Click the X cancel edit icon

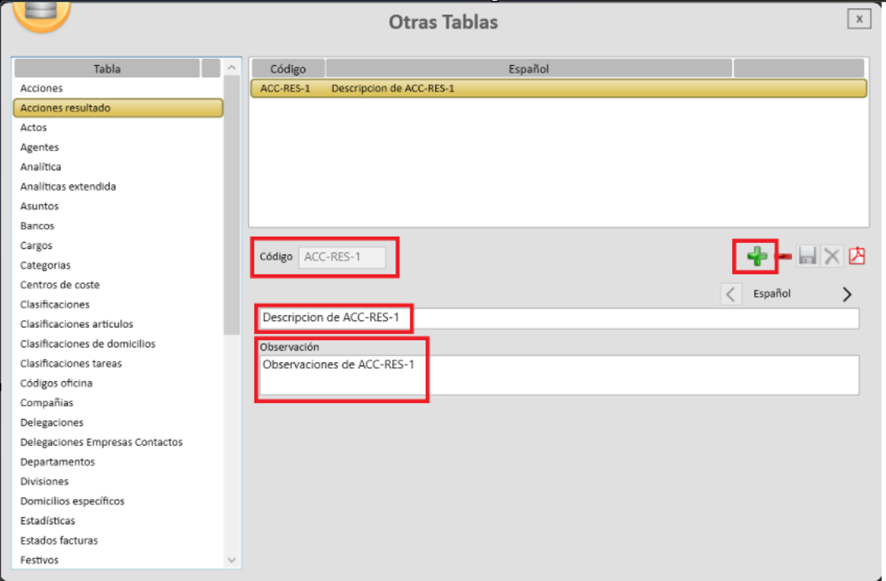point(832,257)
